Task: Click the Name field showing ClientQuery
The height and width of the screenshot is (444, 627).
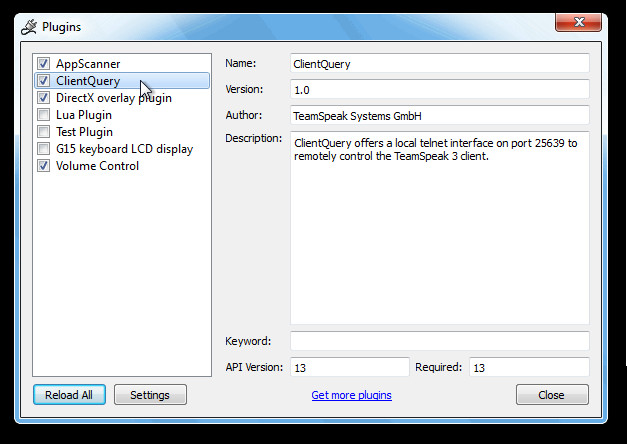Action: click(x=439, y=64)
